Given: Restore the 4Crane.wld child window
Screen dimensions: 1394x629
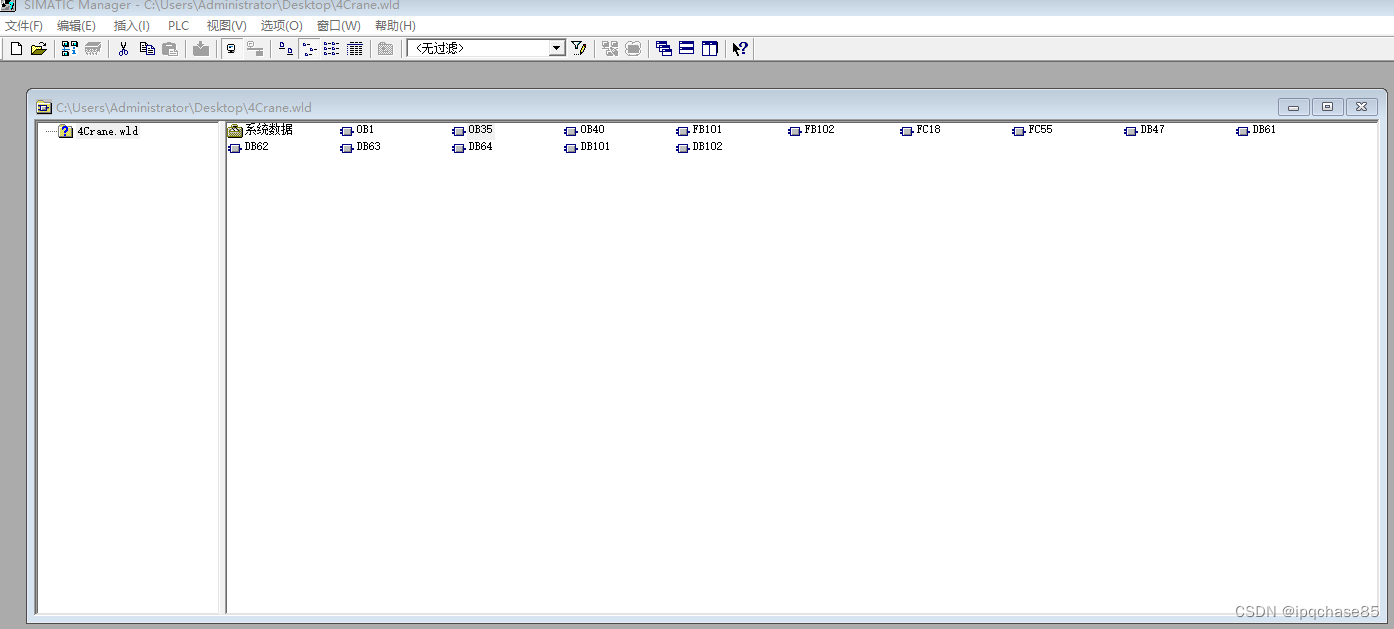Looking at the screenshot, I should click(x=1327, y=107).
